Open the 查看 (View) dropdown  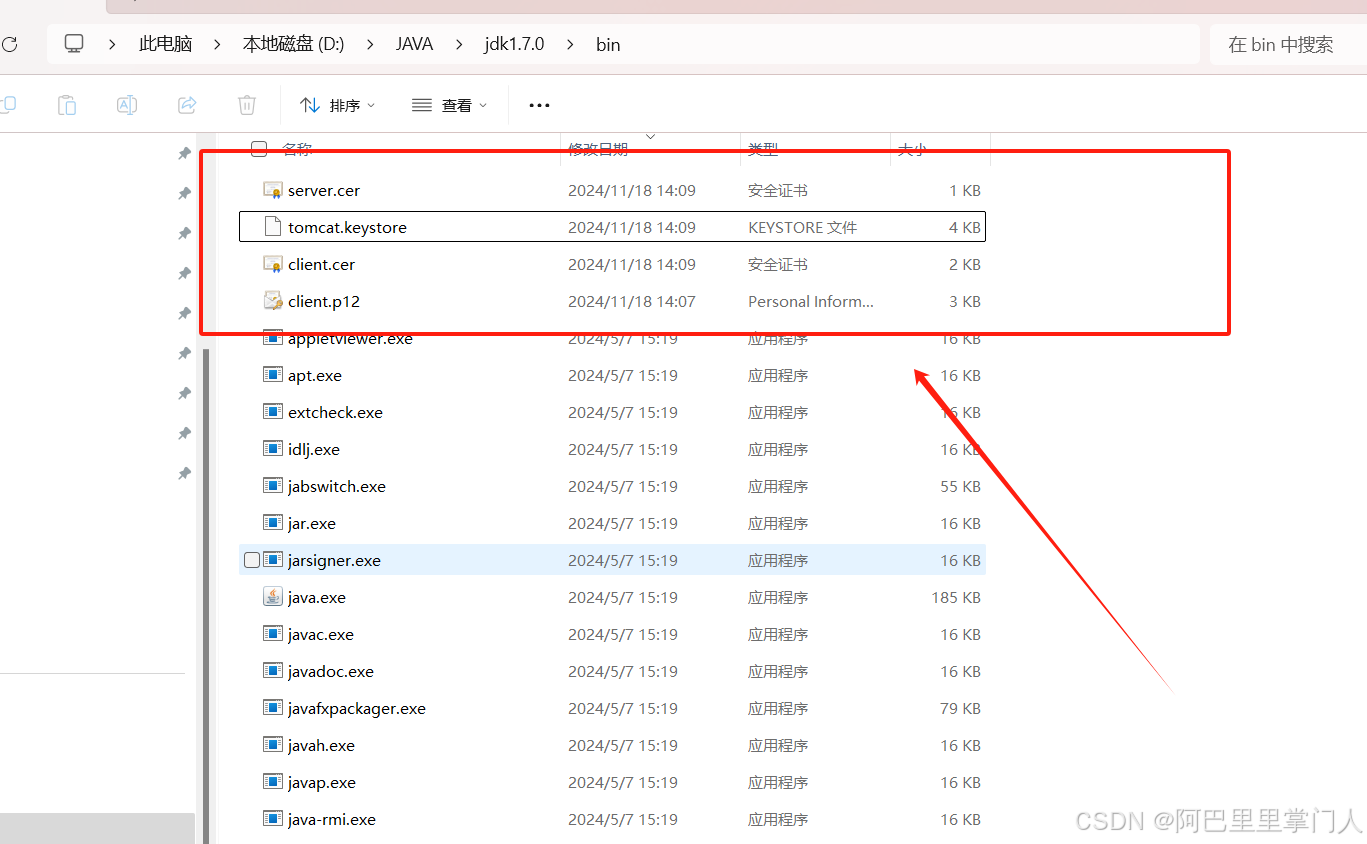click(x=448, y=105)
